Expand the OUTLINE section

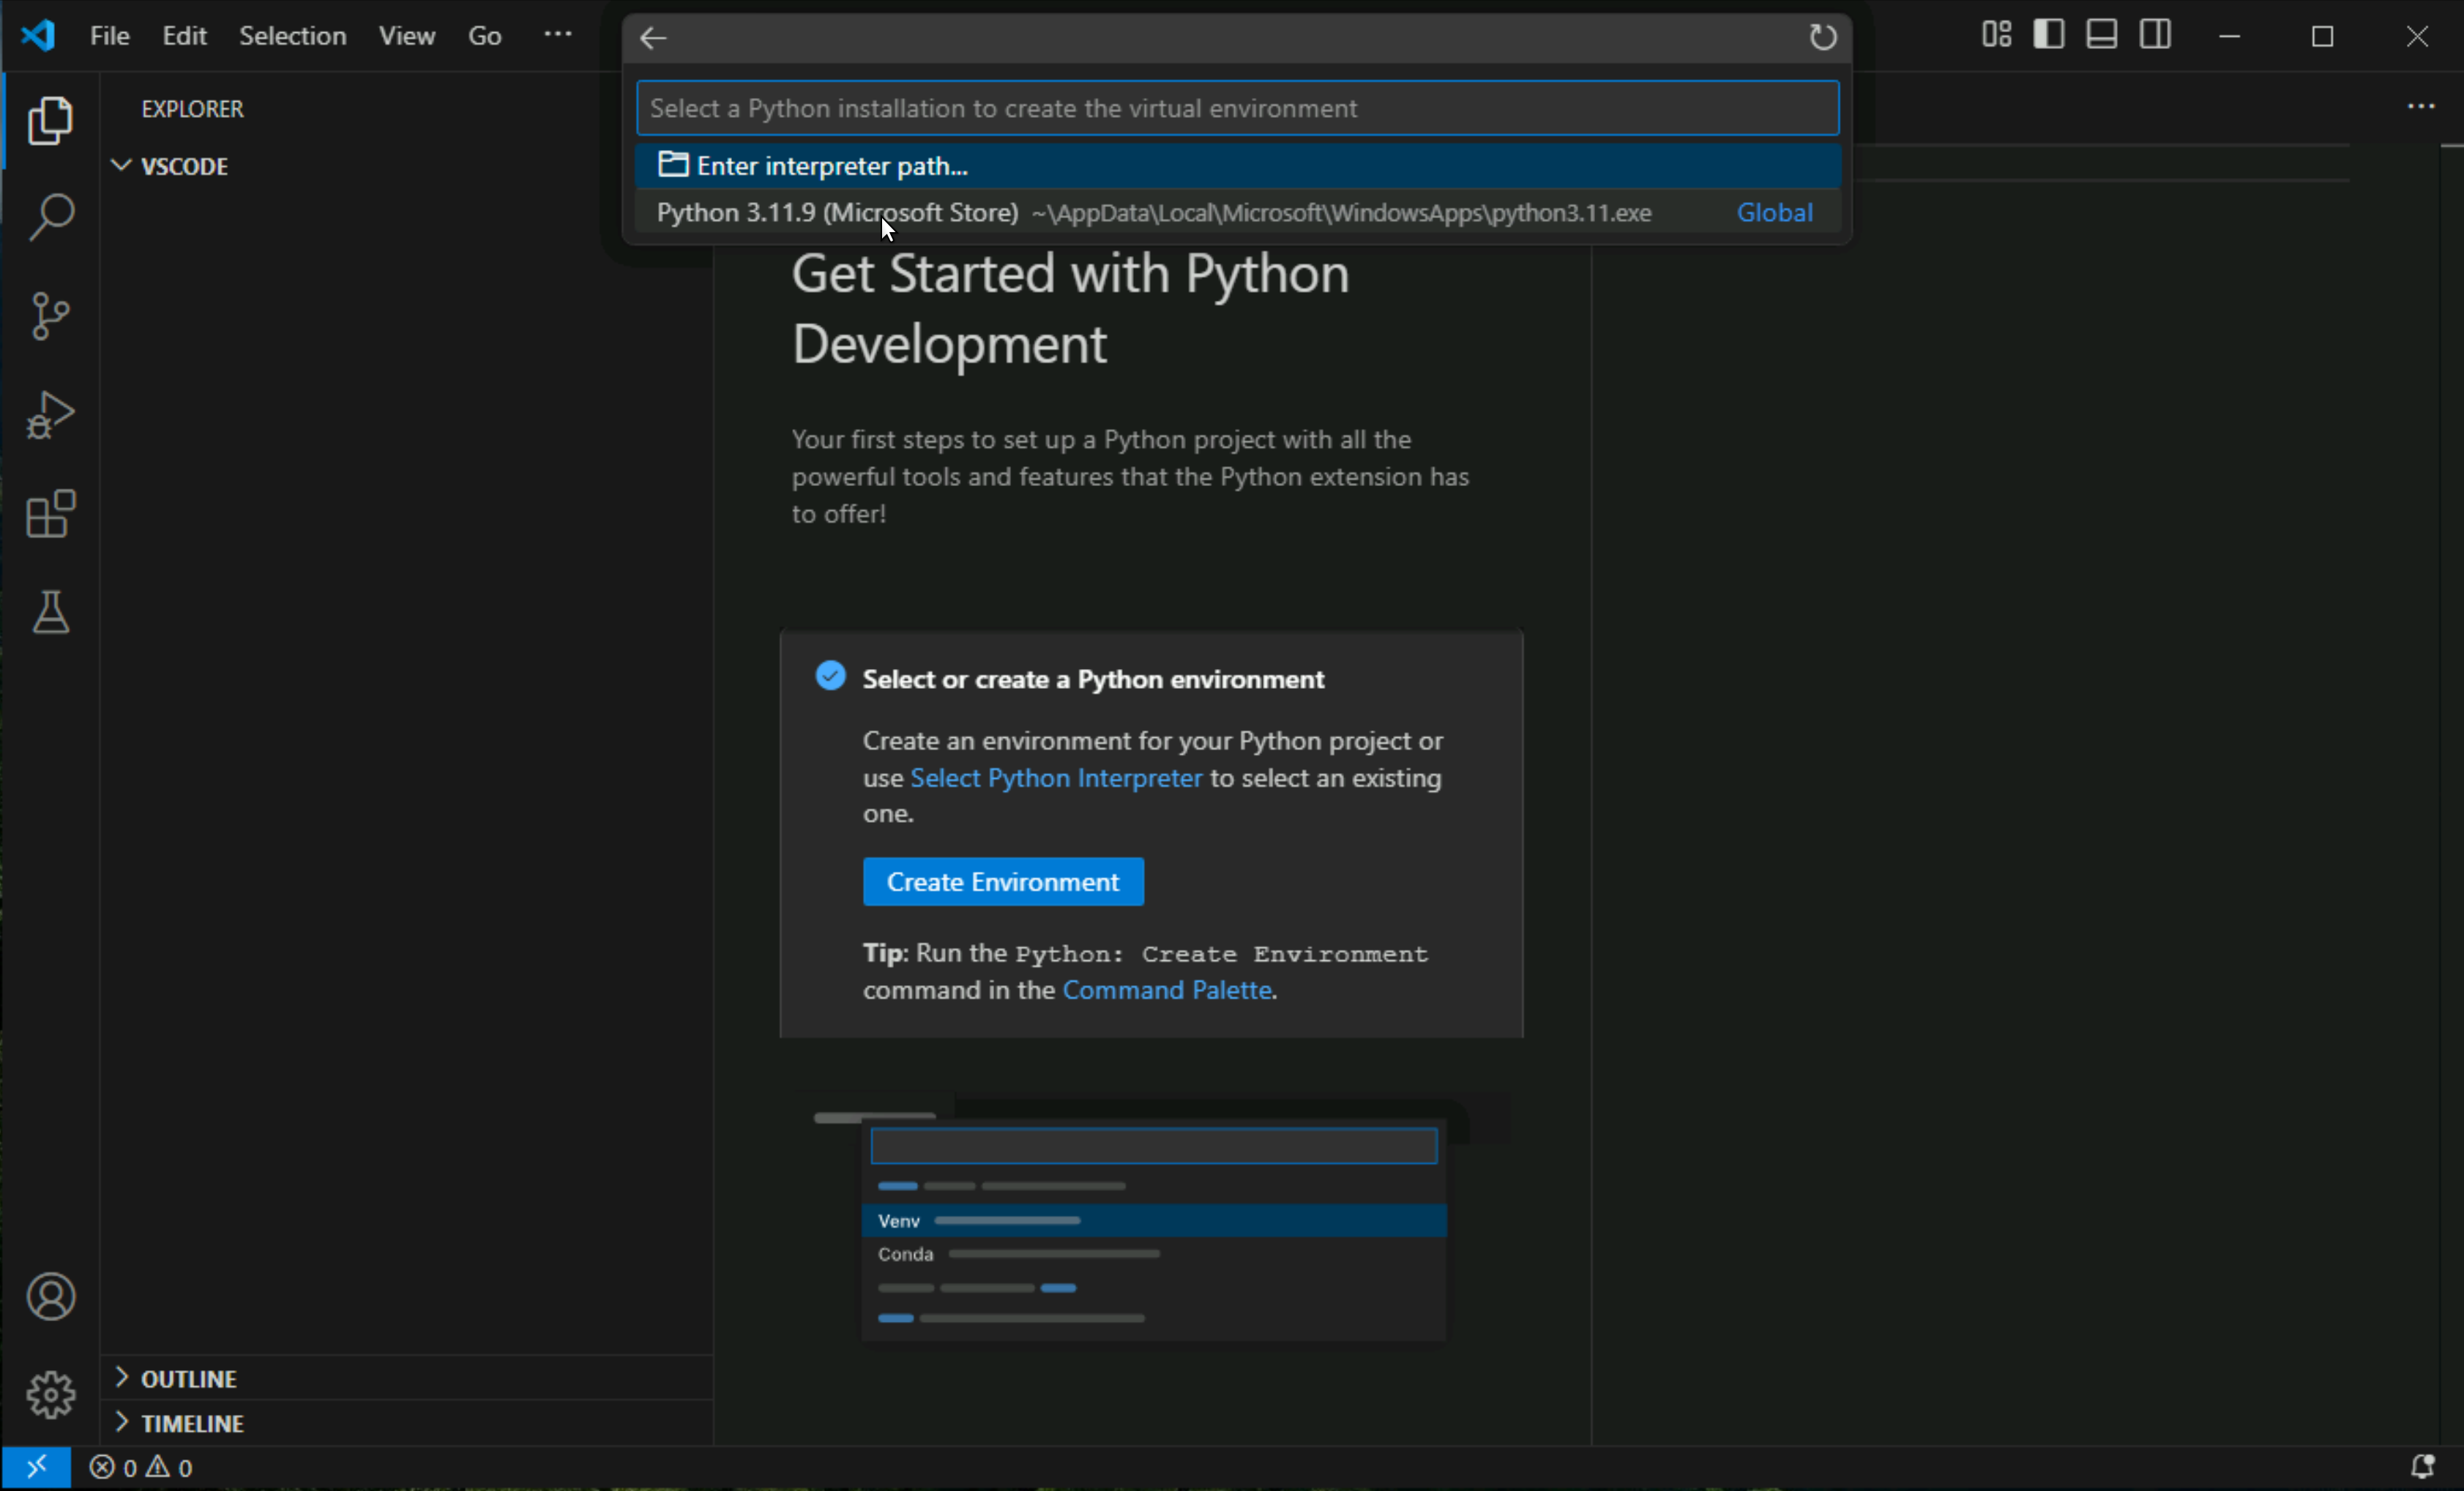coord(188,1379)
